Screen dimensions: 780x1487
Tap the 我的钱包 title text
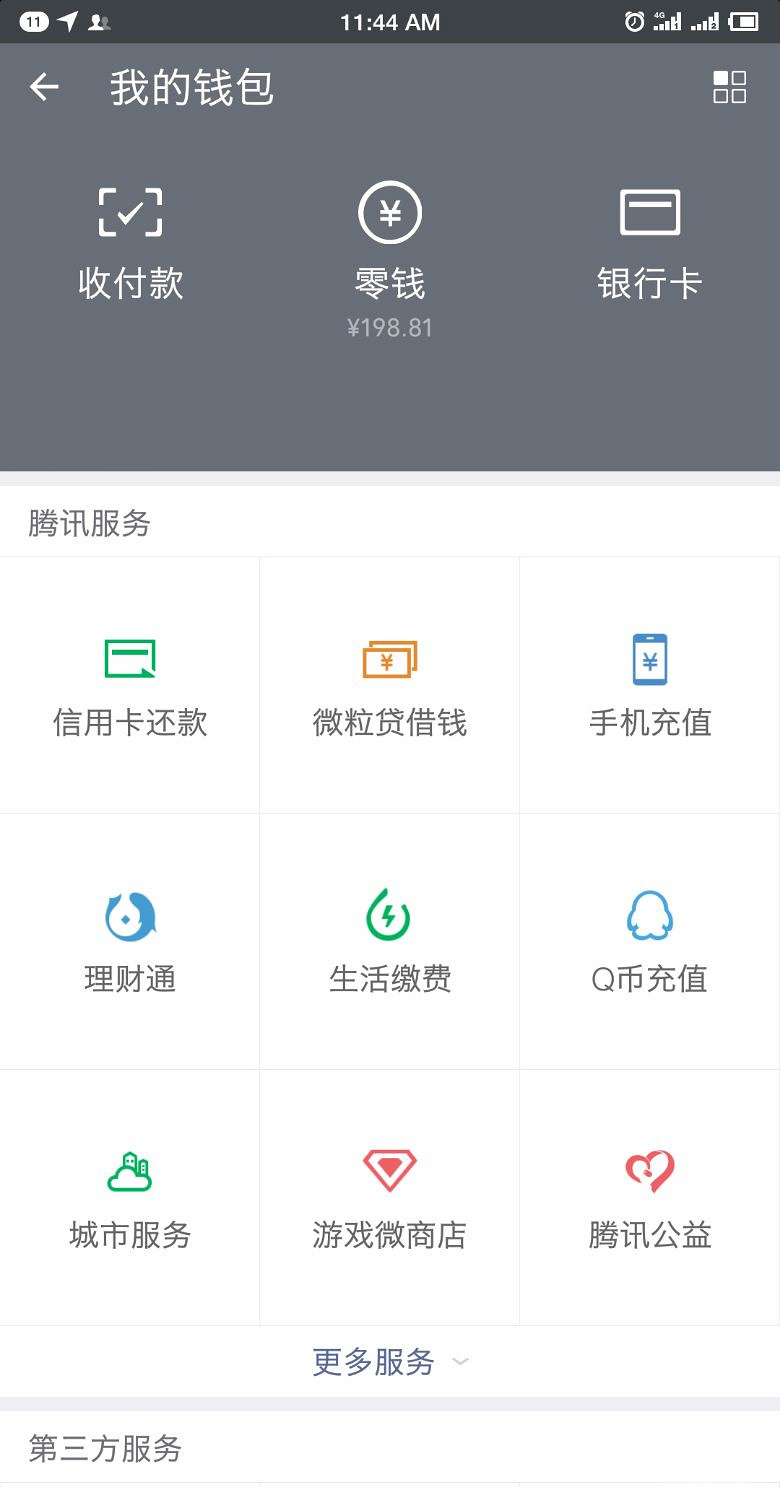point(192,88)
